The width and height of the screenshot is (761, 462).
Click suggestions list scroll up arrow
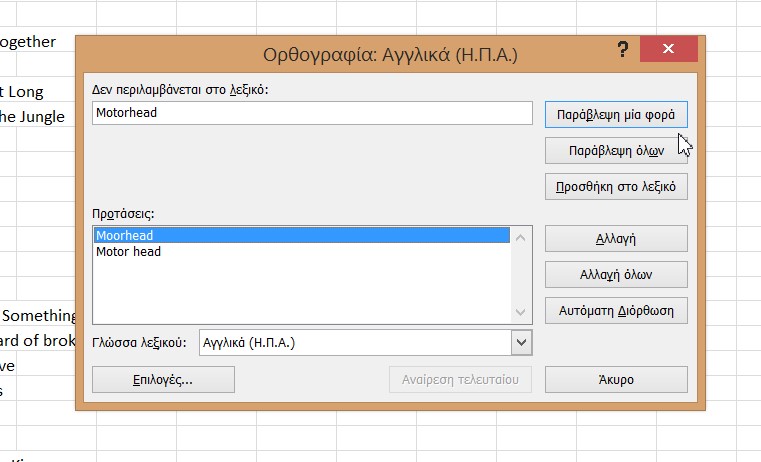pos(520,237)
